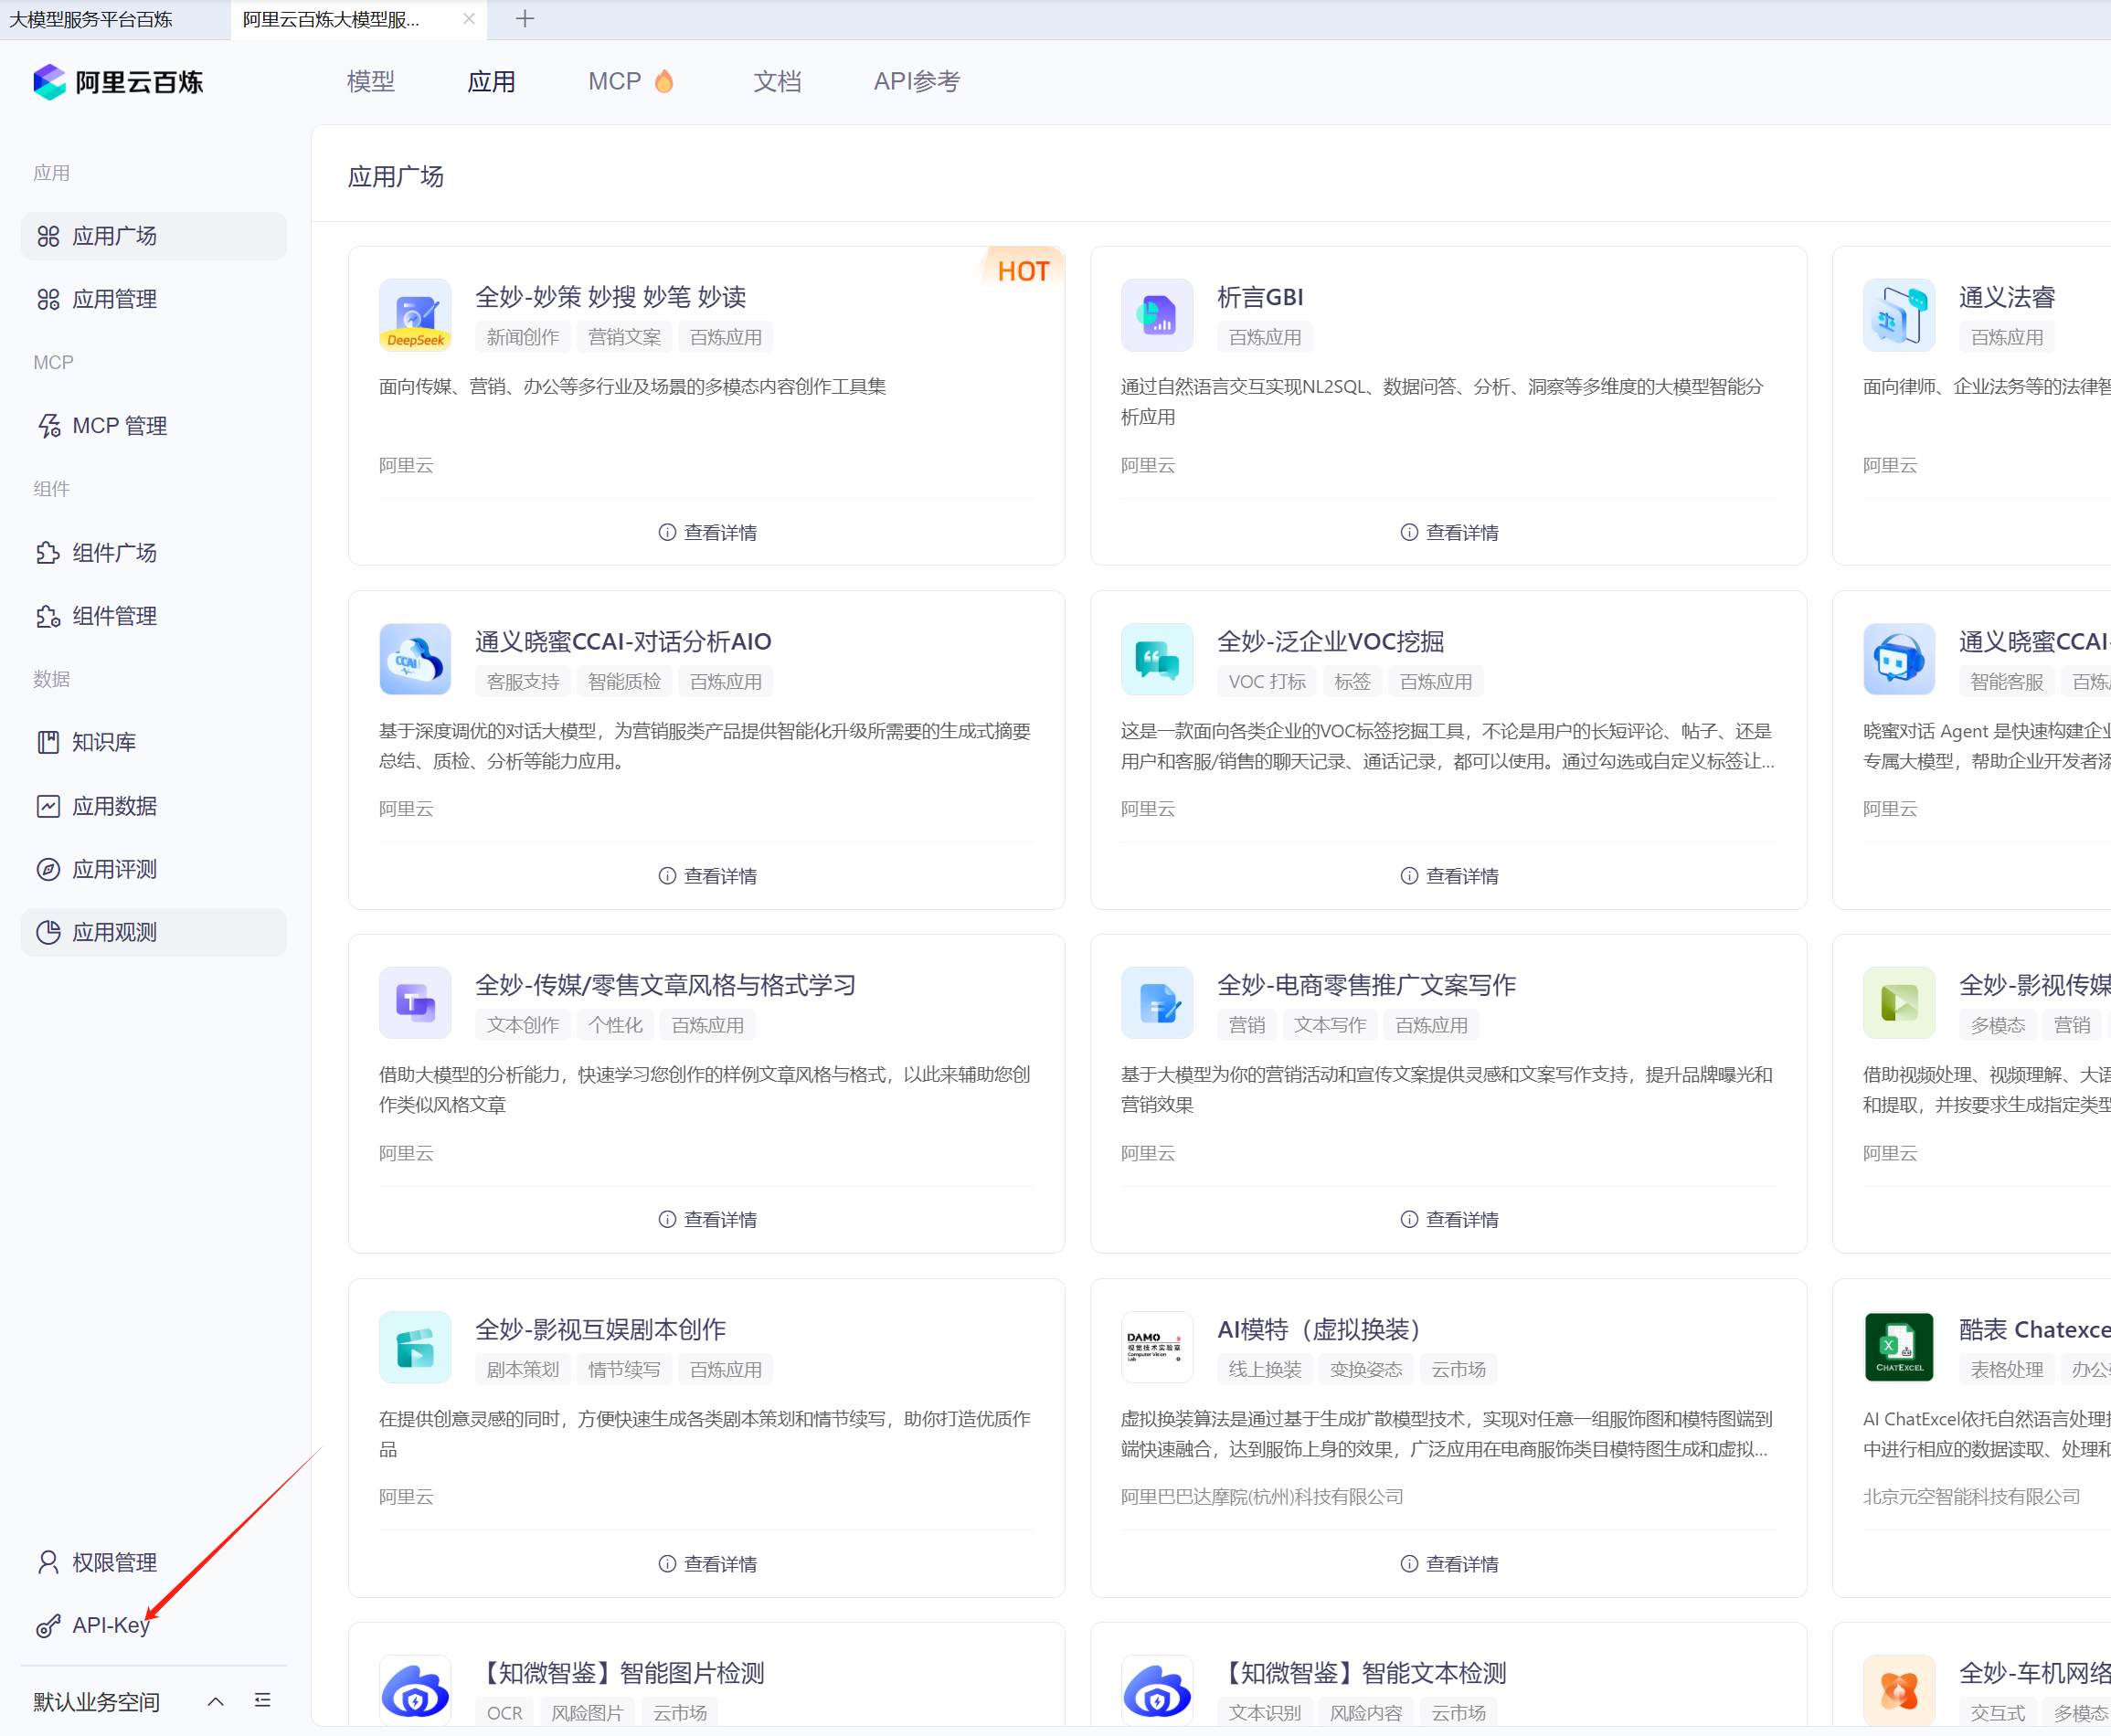Screen dimensions: 2111x1736
Task: View details of 全妙-泛企业VOC挖掘 card
Action: coord(1449,876)
